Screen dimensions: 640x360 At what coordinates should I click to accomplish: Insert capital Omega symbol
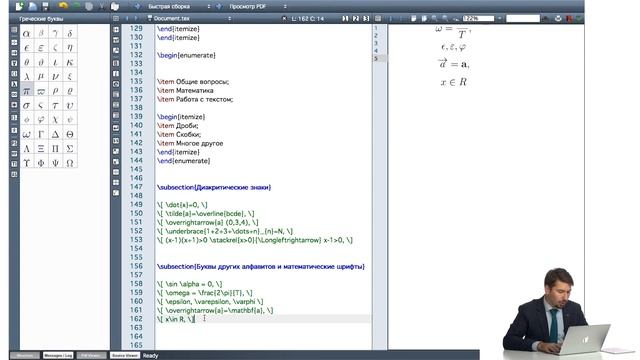tap(70, 163)
